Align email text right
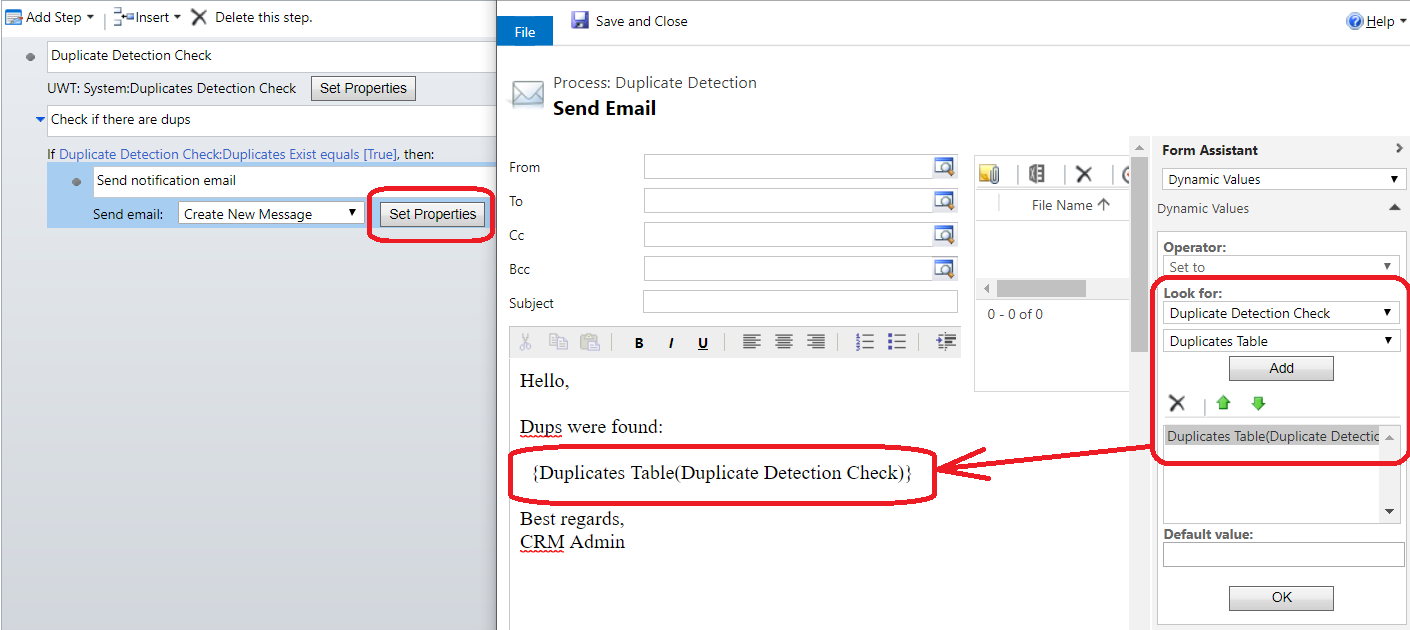1410x630 pixels. tap(816, 342)
